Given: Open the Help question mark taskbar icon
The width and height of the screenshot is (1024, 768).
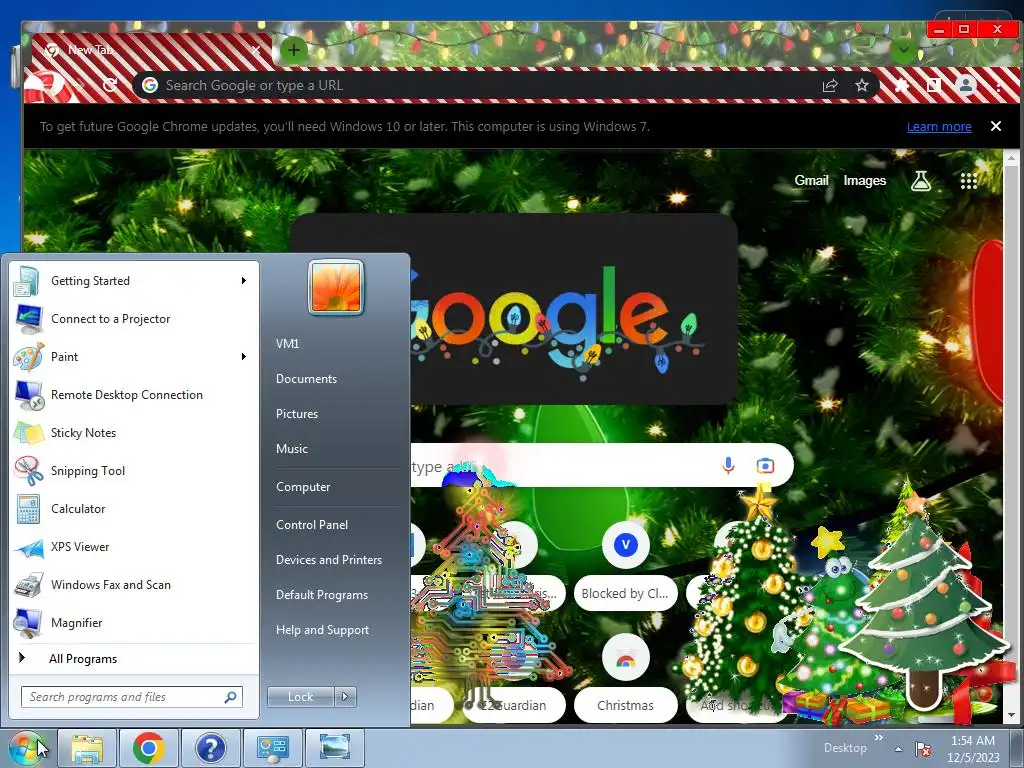Looking at the screenshot, I should pyautogui.click(x=210, y=748).
